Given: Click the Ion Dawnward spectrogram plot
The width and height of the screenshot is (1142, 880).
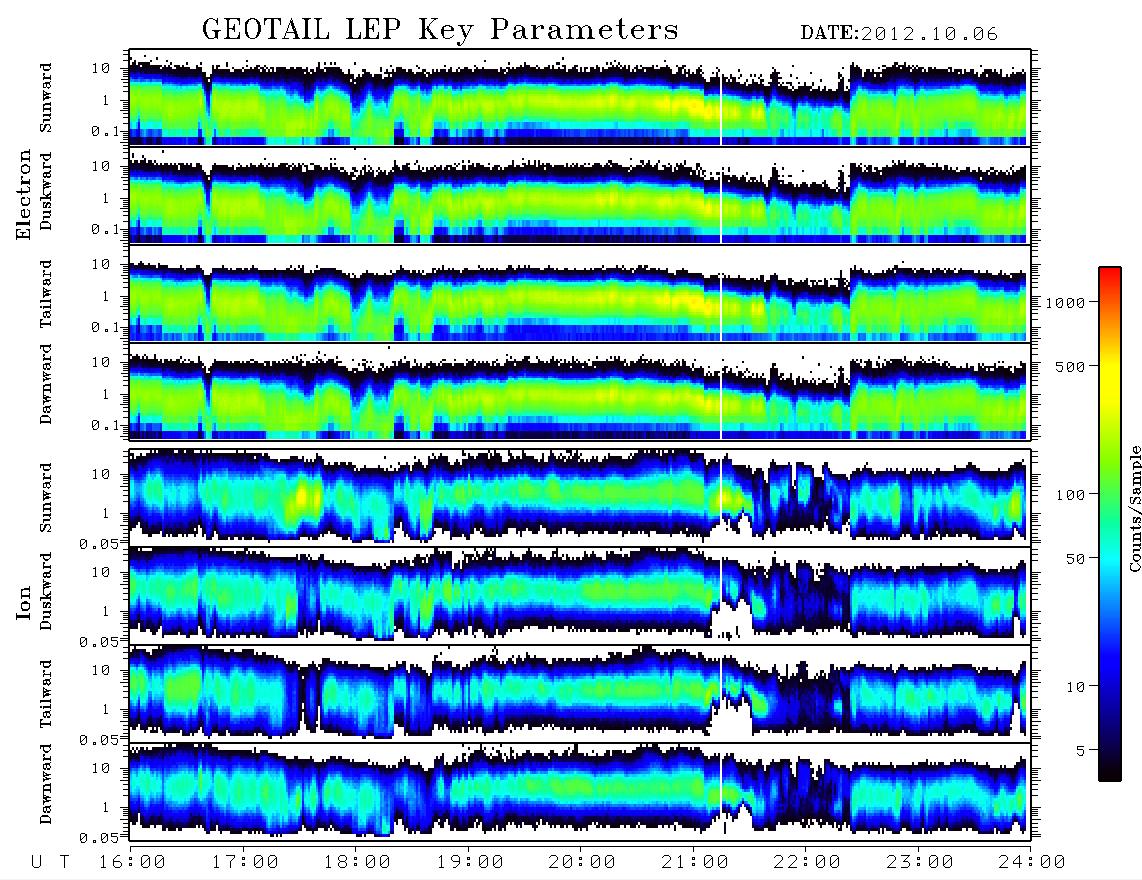Looking at the screenshot, I should pos(580,791).
